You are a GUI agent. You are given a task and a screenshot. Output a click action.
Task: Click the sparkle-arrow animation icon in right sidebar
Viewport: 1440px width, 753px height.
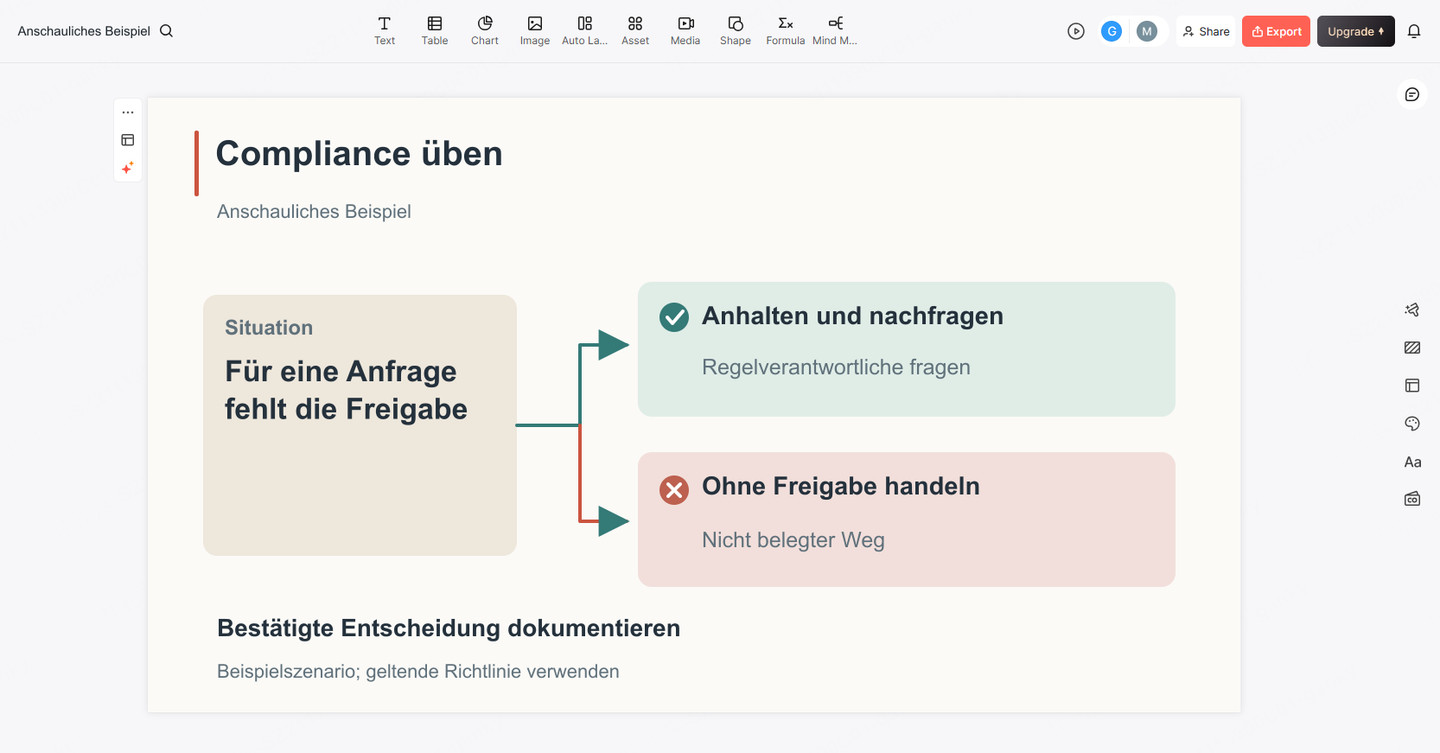click(x=1412, y=310)
